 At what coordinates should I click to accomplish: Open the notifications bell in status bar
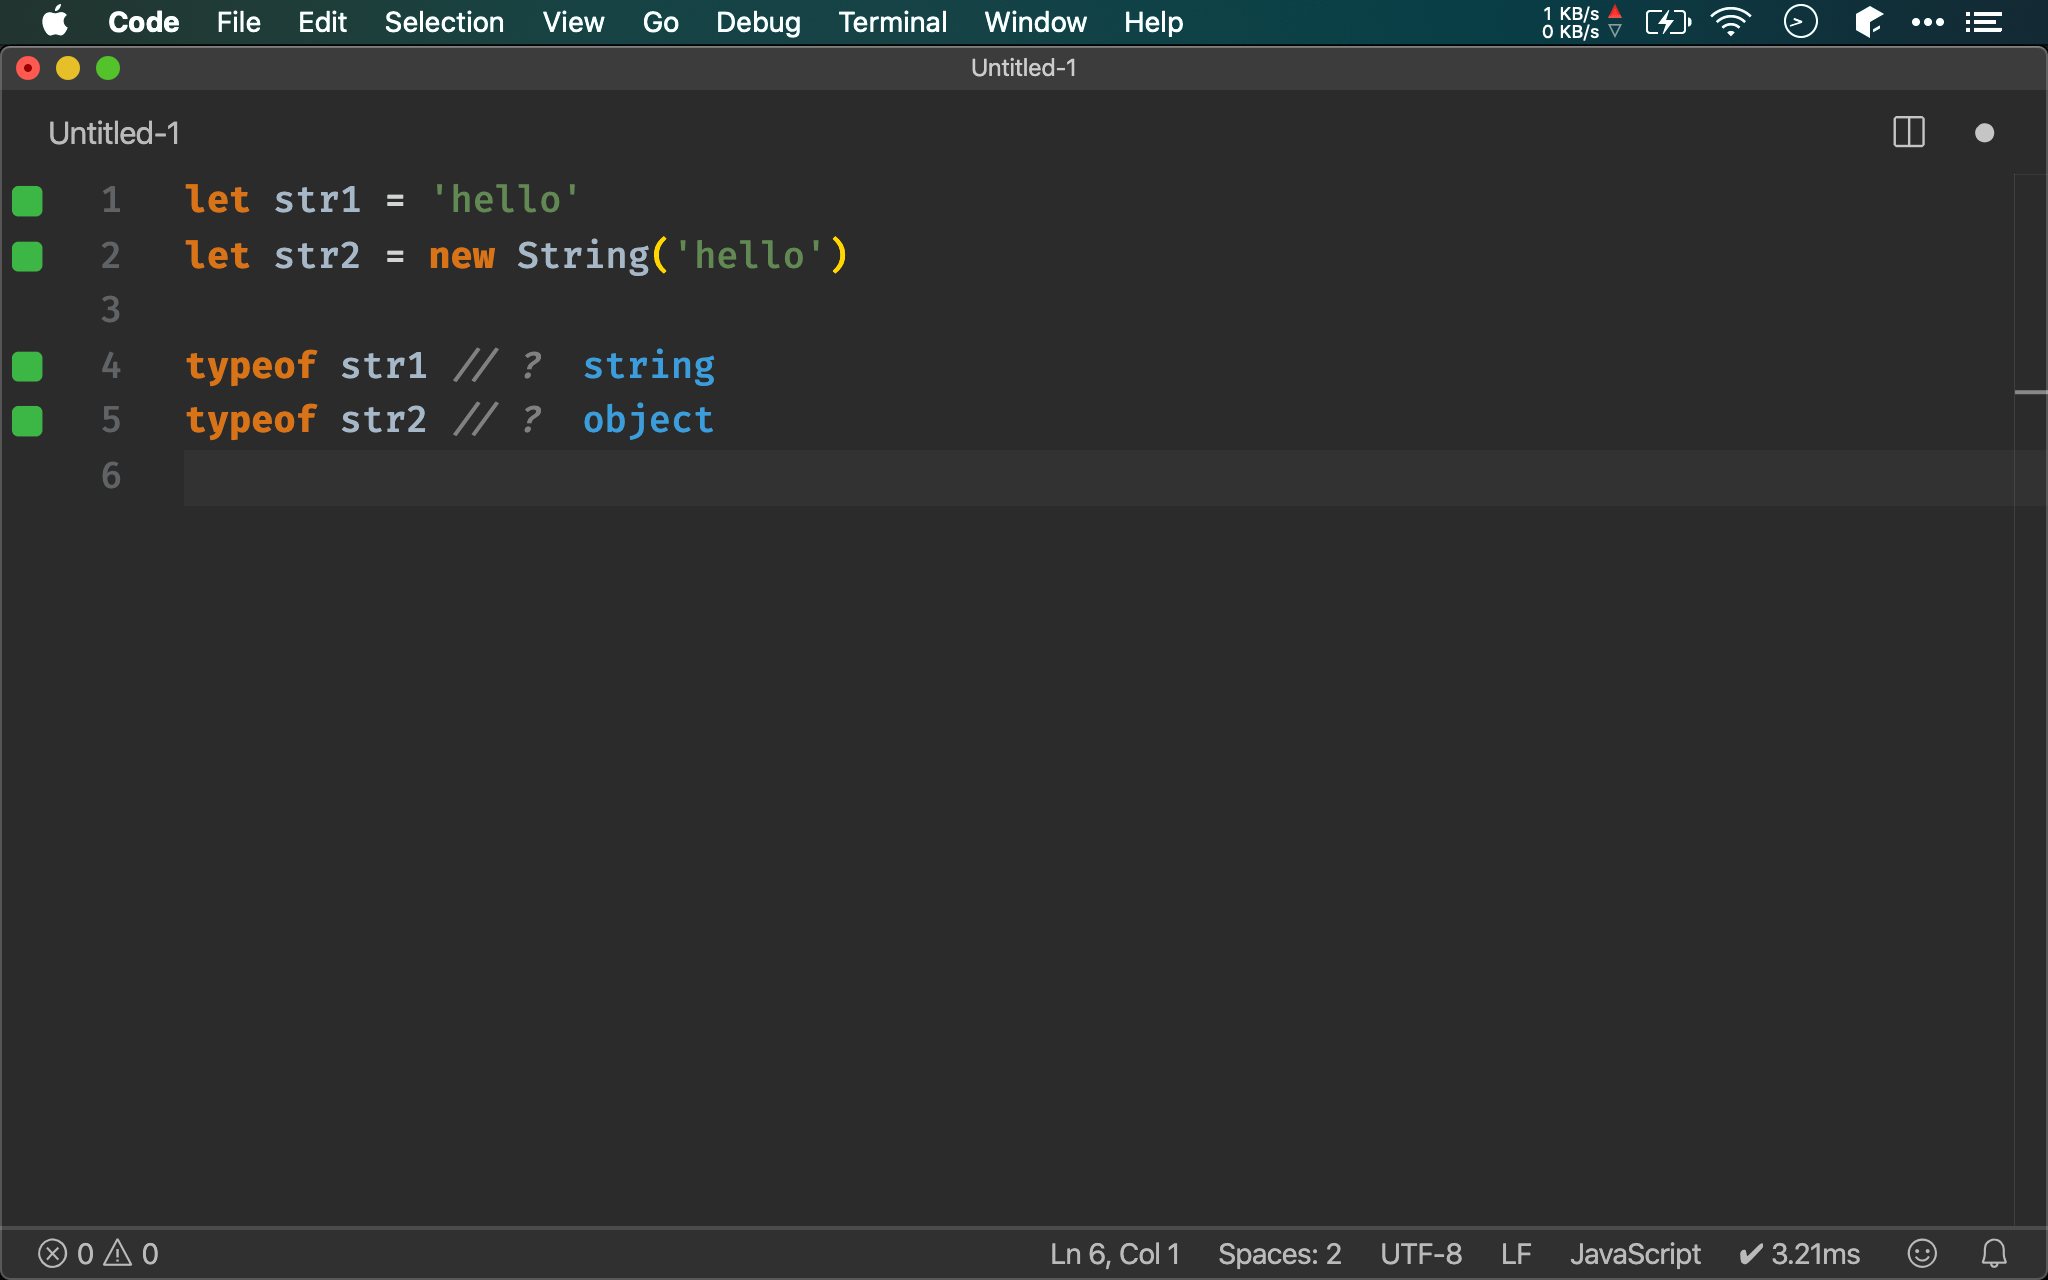pos(1993,1253)
